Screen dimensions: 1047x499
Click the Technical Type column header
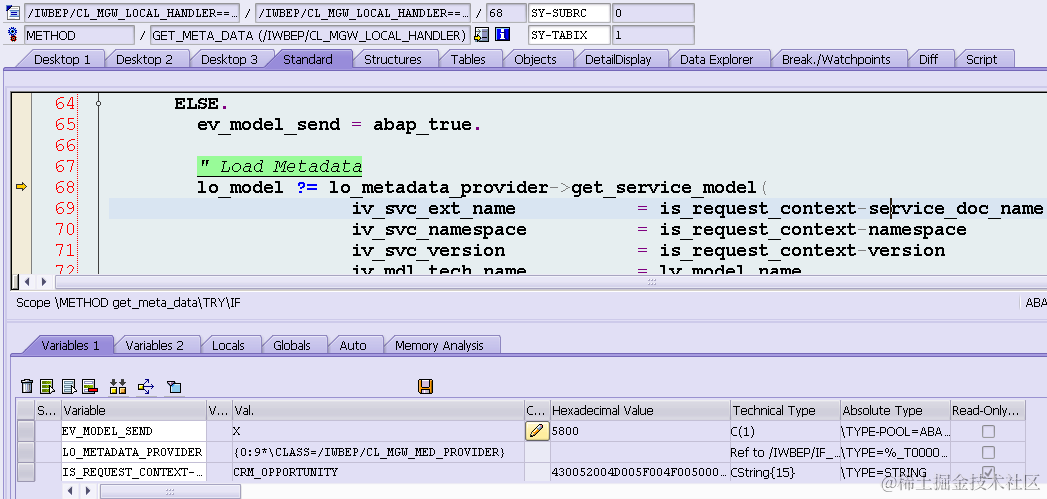pyautogui.click(x=785, y=410)
